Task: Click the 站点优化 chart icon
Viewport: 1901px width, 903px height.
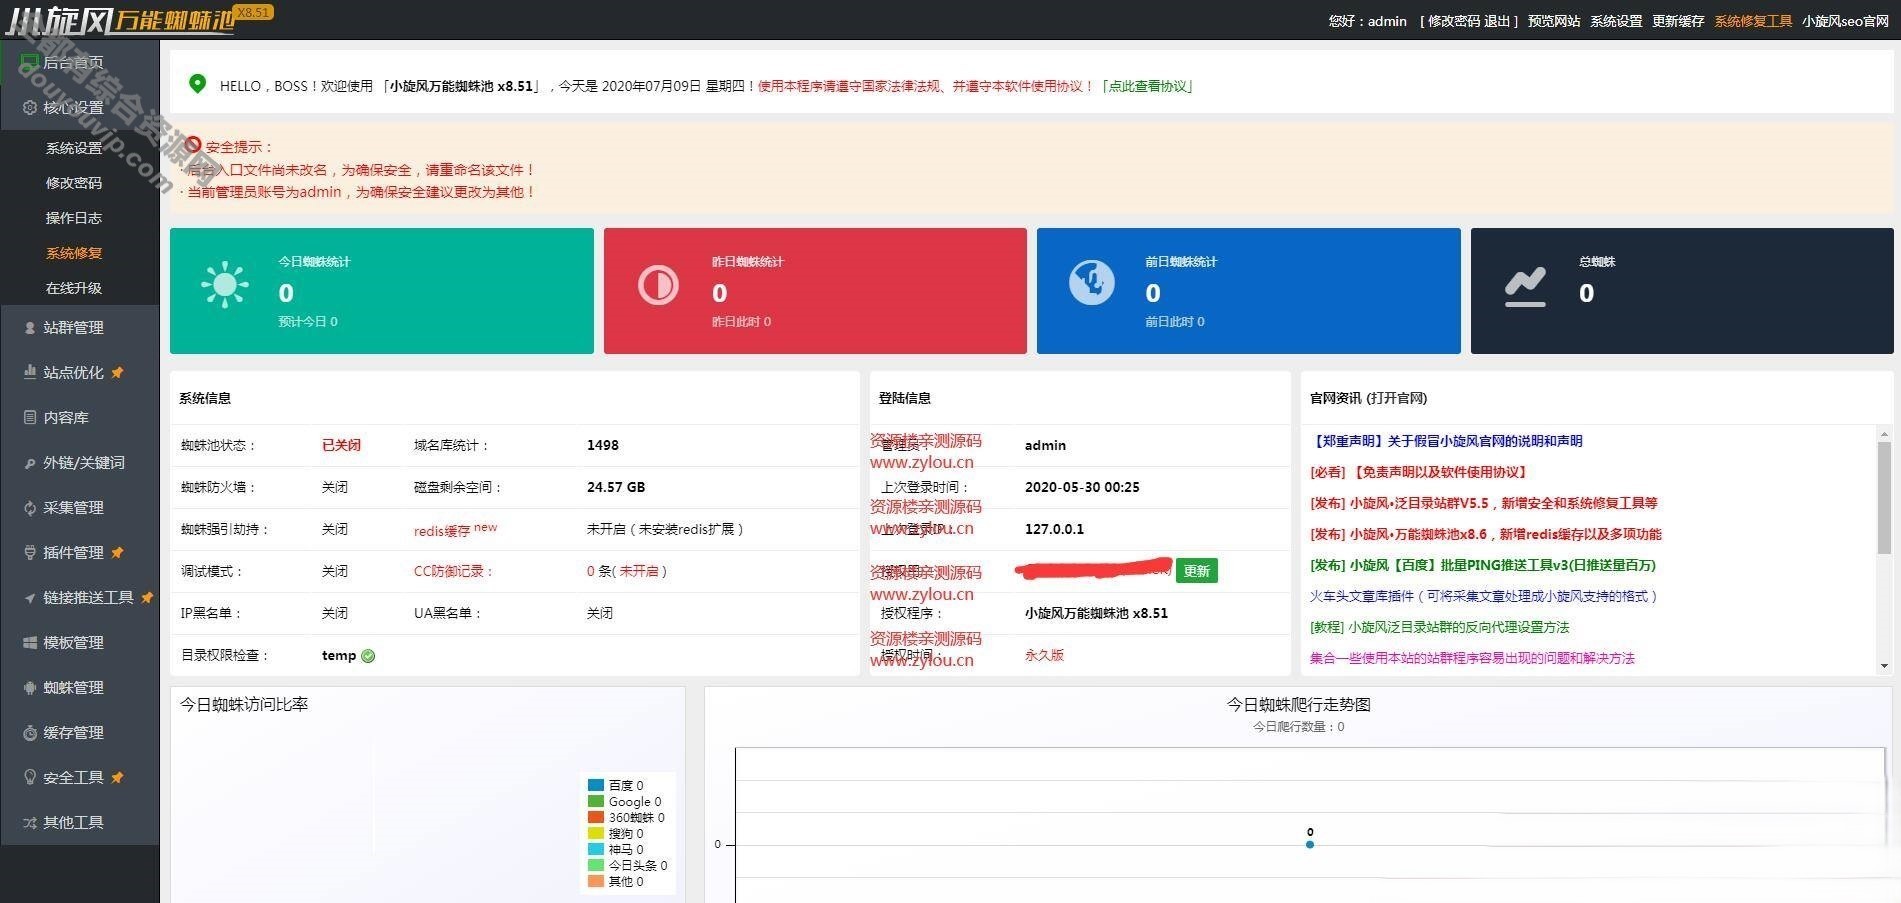Action: pyautogui.click(x=30, y=372)
